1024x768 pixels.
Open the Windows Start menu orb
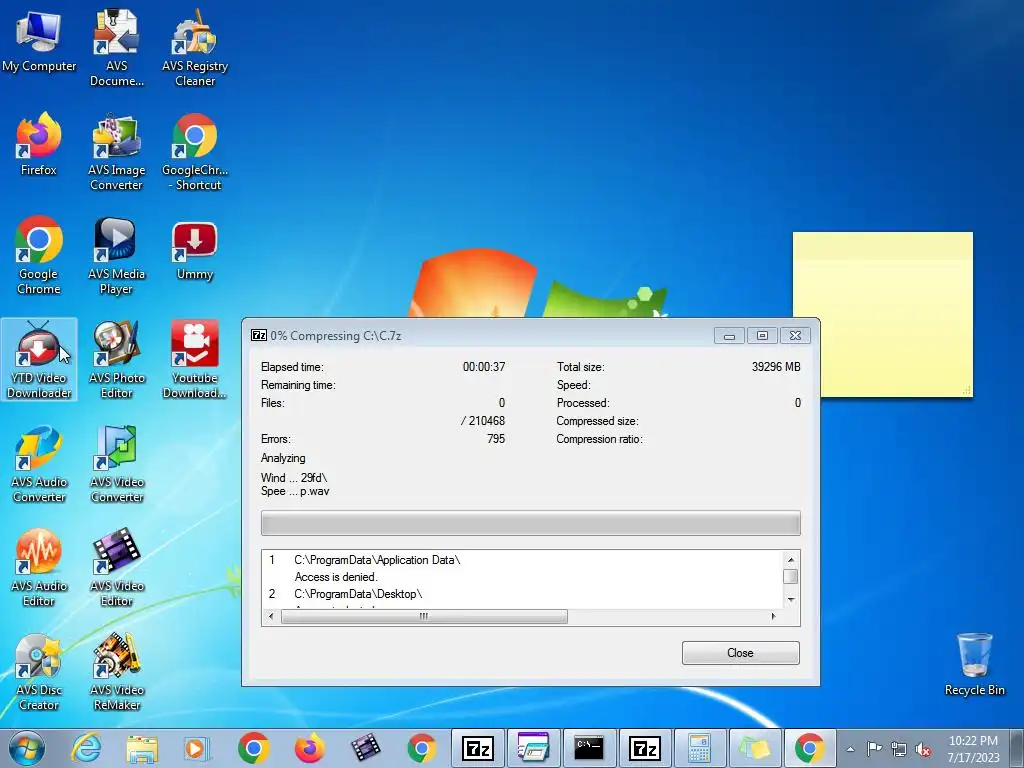(27, 748)
